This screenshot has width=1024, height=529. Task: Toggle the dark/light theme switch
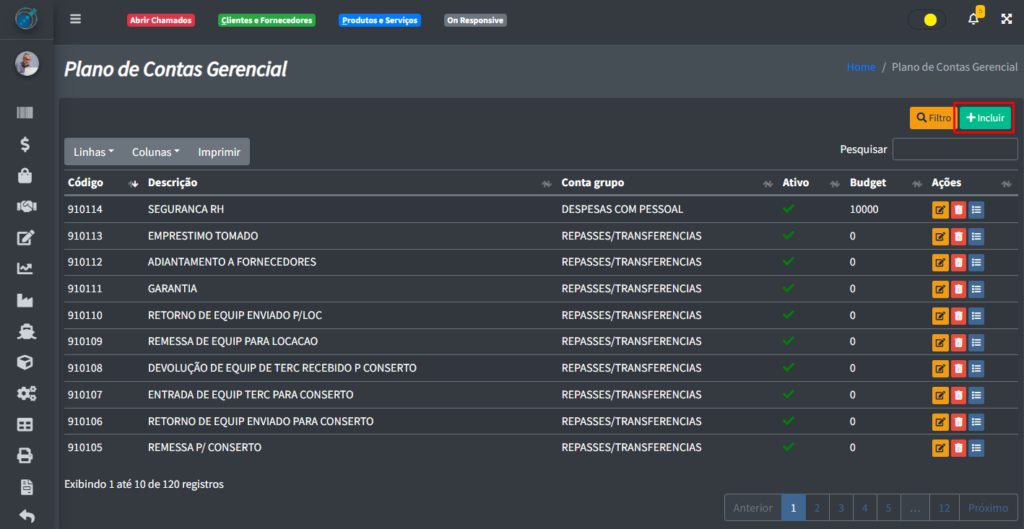927,19
